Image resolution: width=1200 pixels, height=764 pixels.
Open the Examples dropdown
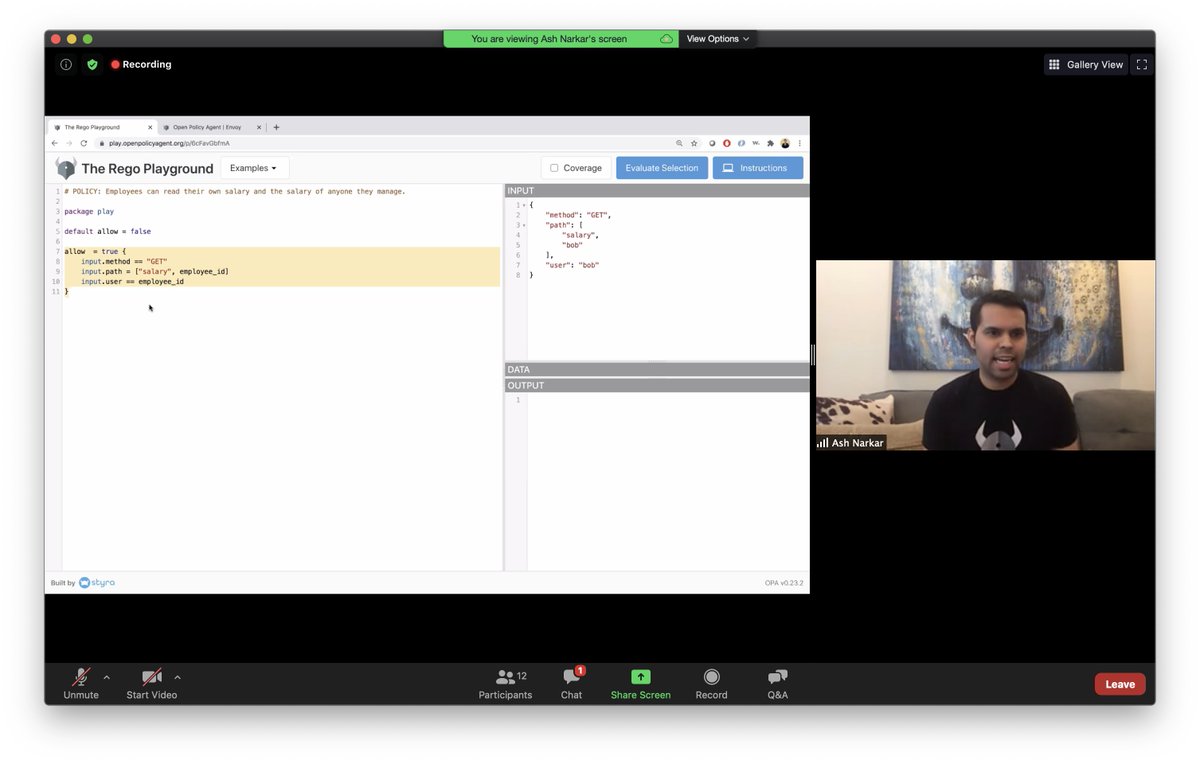click(x=253, y=167)
